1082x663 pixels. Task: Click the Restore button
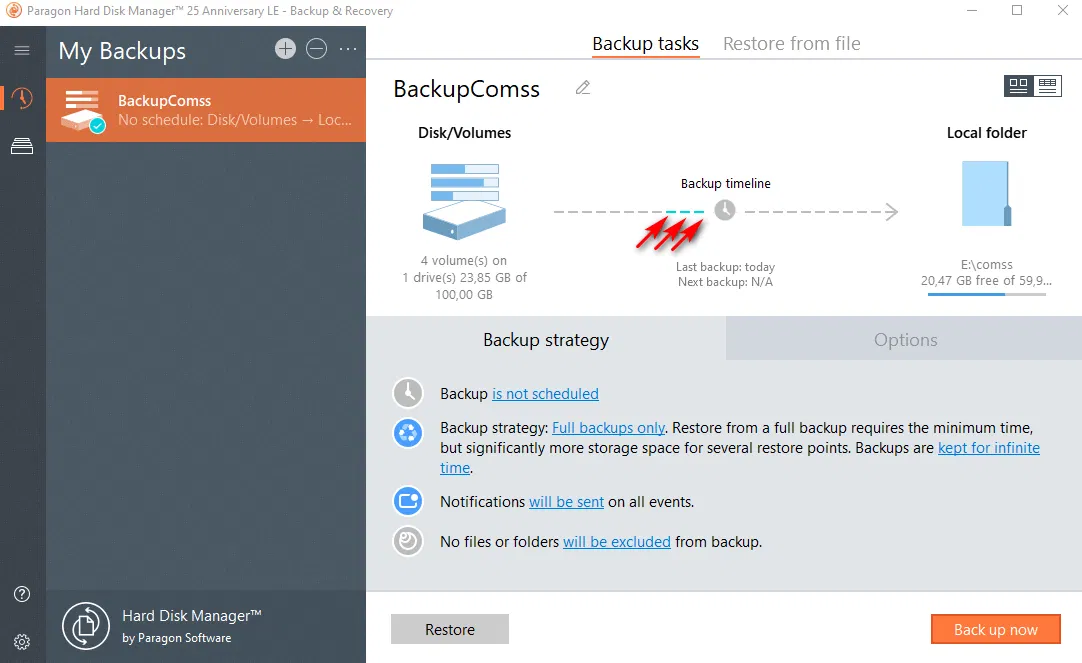point(450,629)
